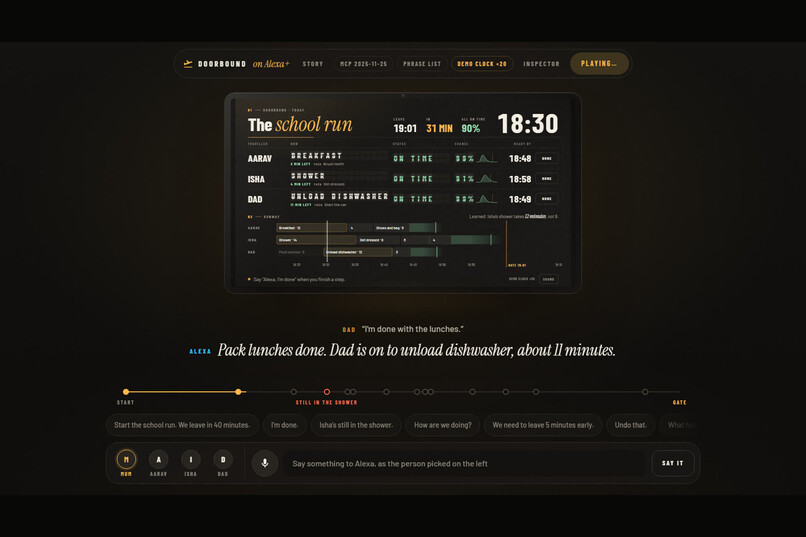Viewport: 806px width, 537px height.
Task: Toggle the Demo Clock +20 pill
Action: [482, 64]
